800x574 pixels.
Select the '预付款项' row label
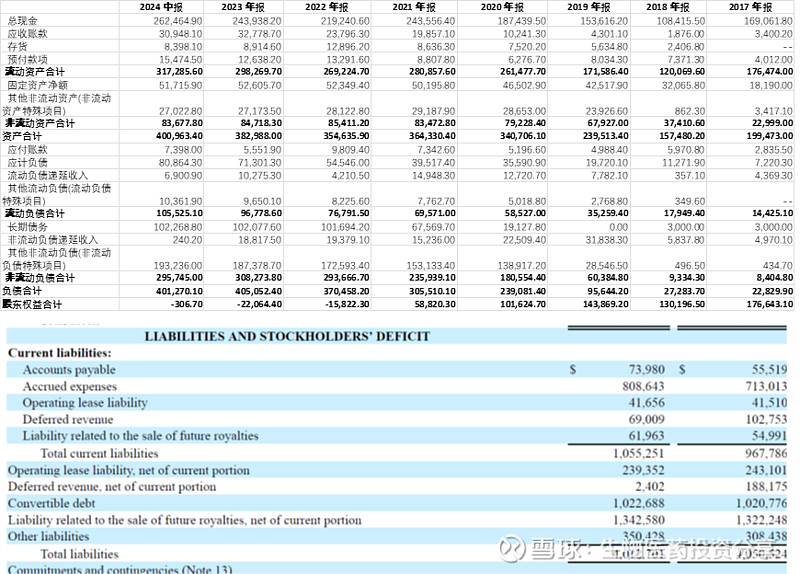click(28, 59)
